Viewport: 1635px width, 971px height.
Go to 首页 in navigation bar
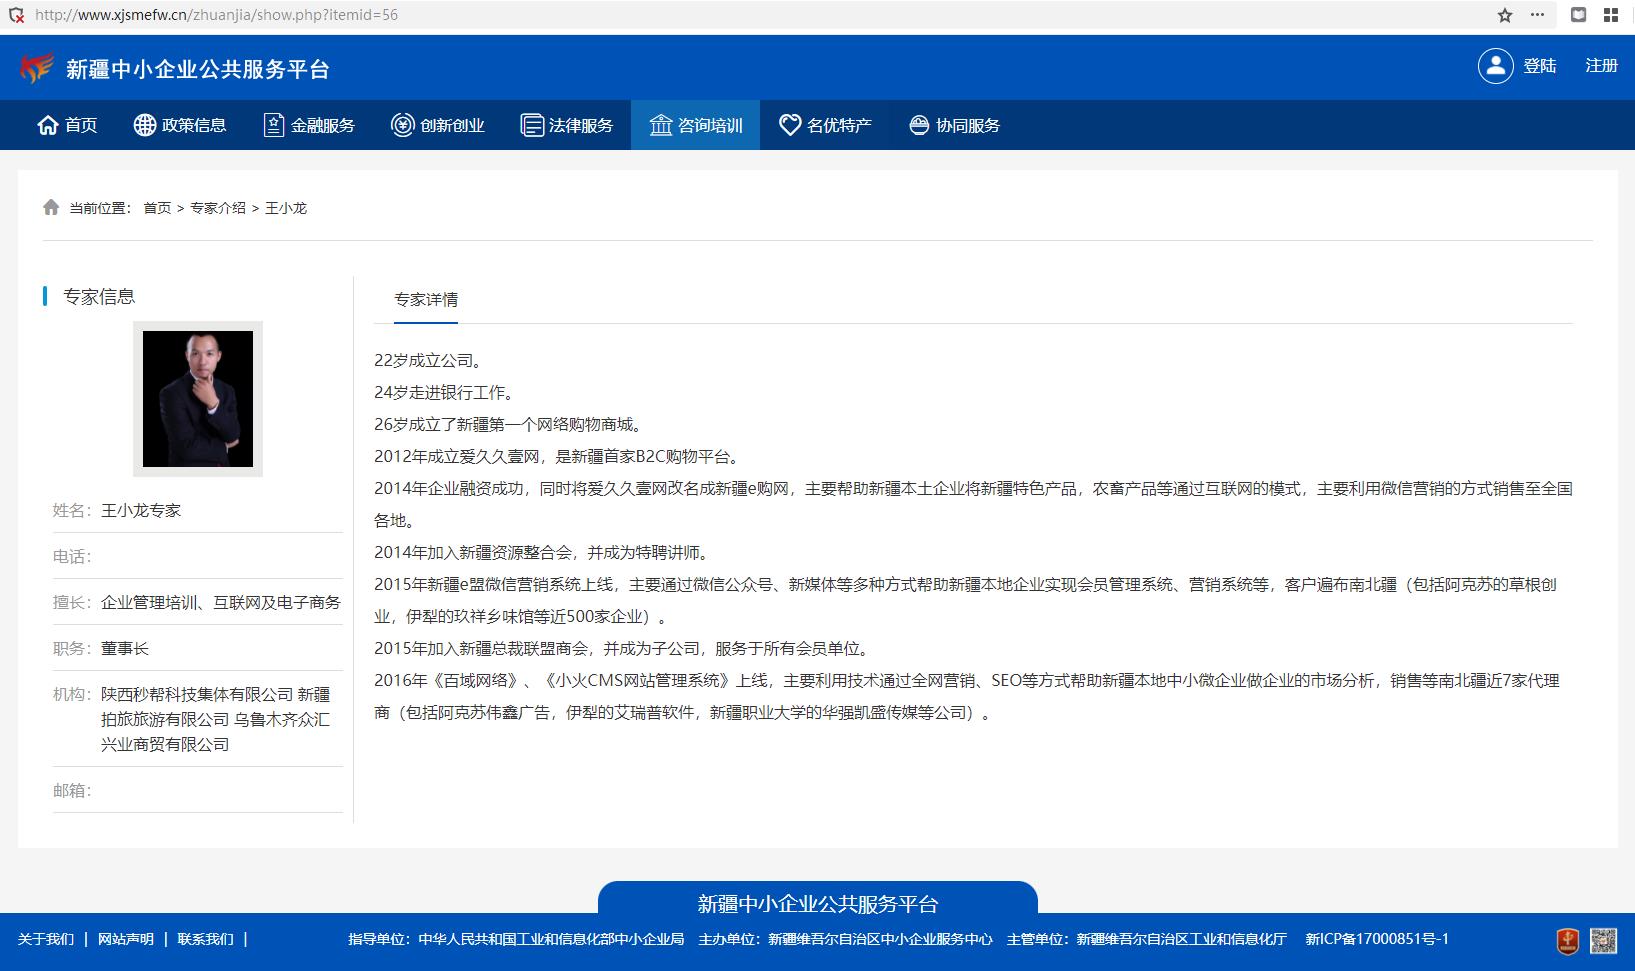[x=68, y=125]
